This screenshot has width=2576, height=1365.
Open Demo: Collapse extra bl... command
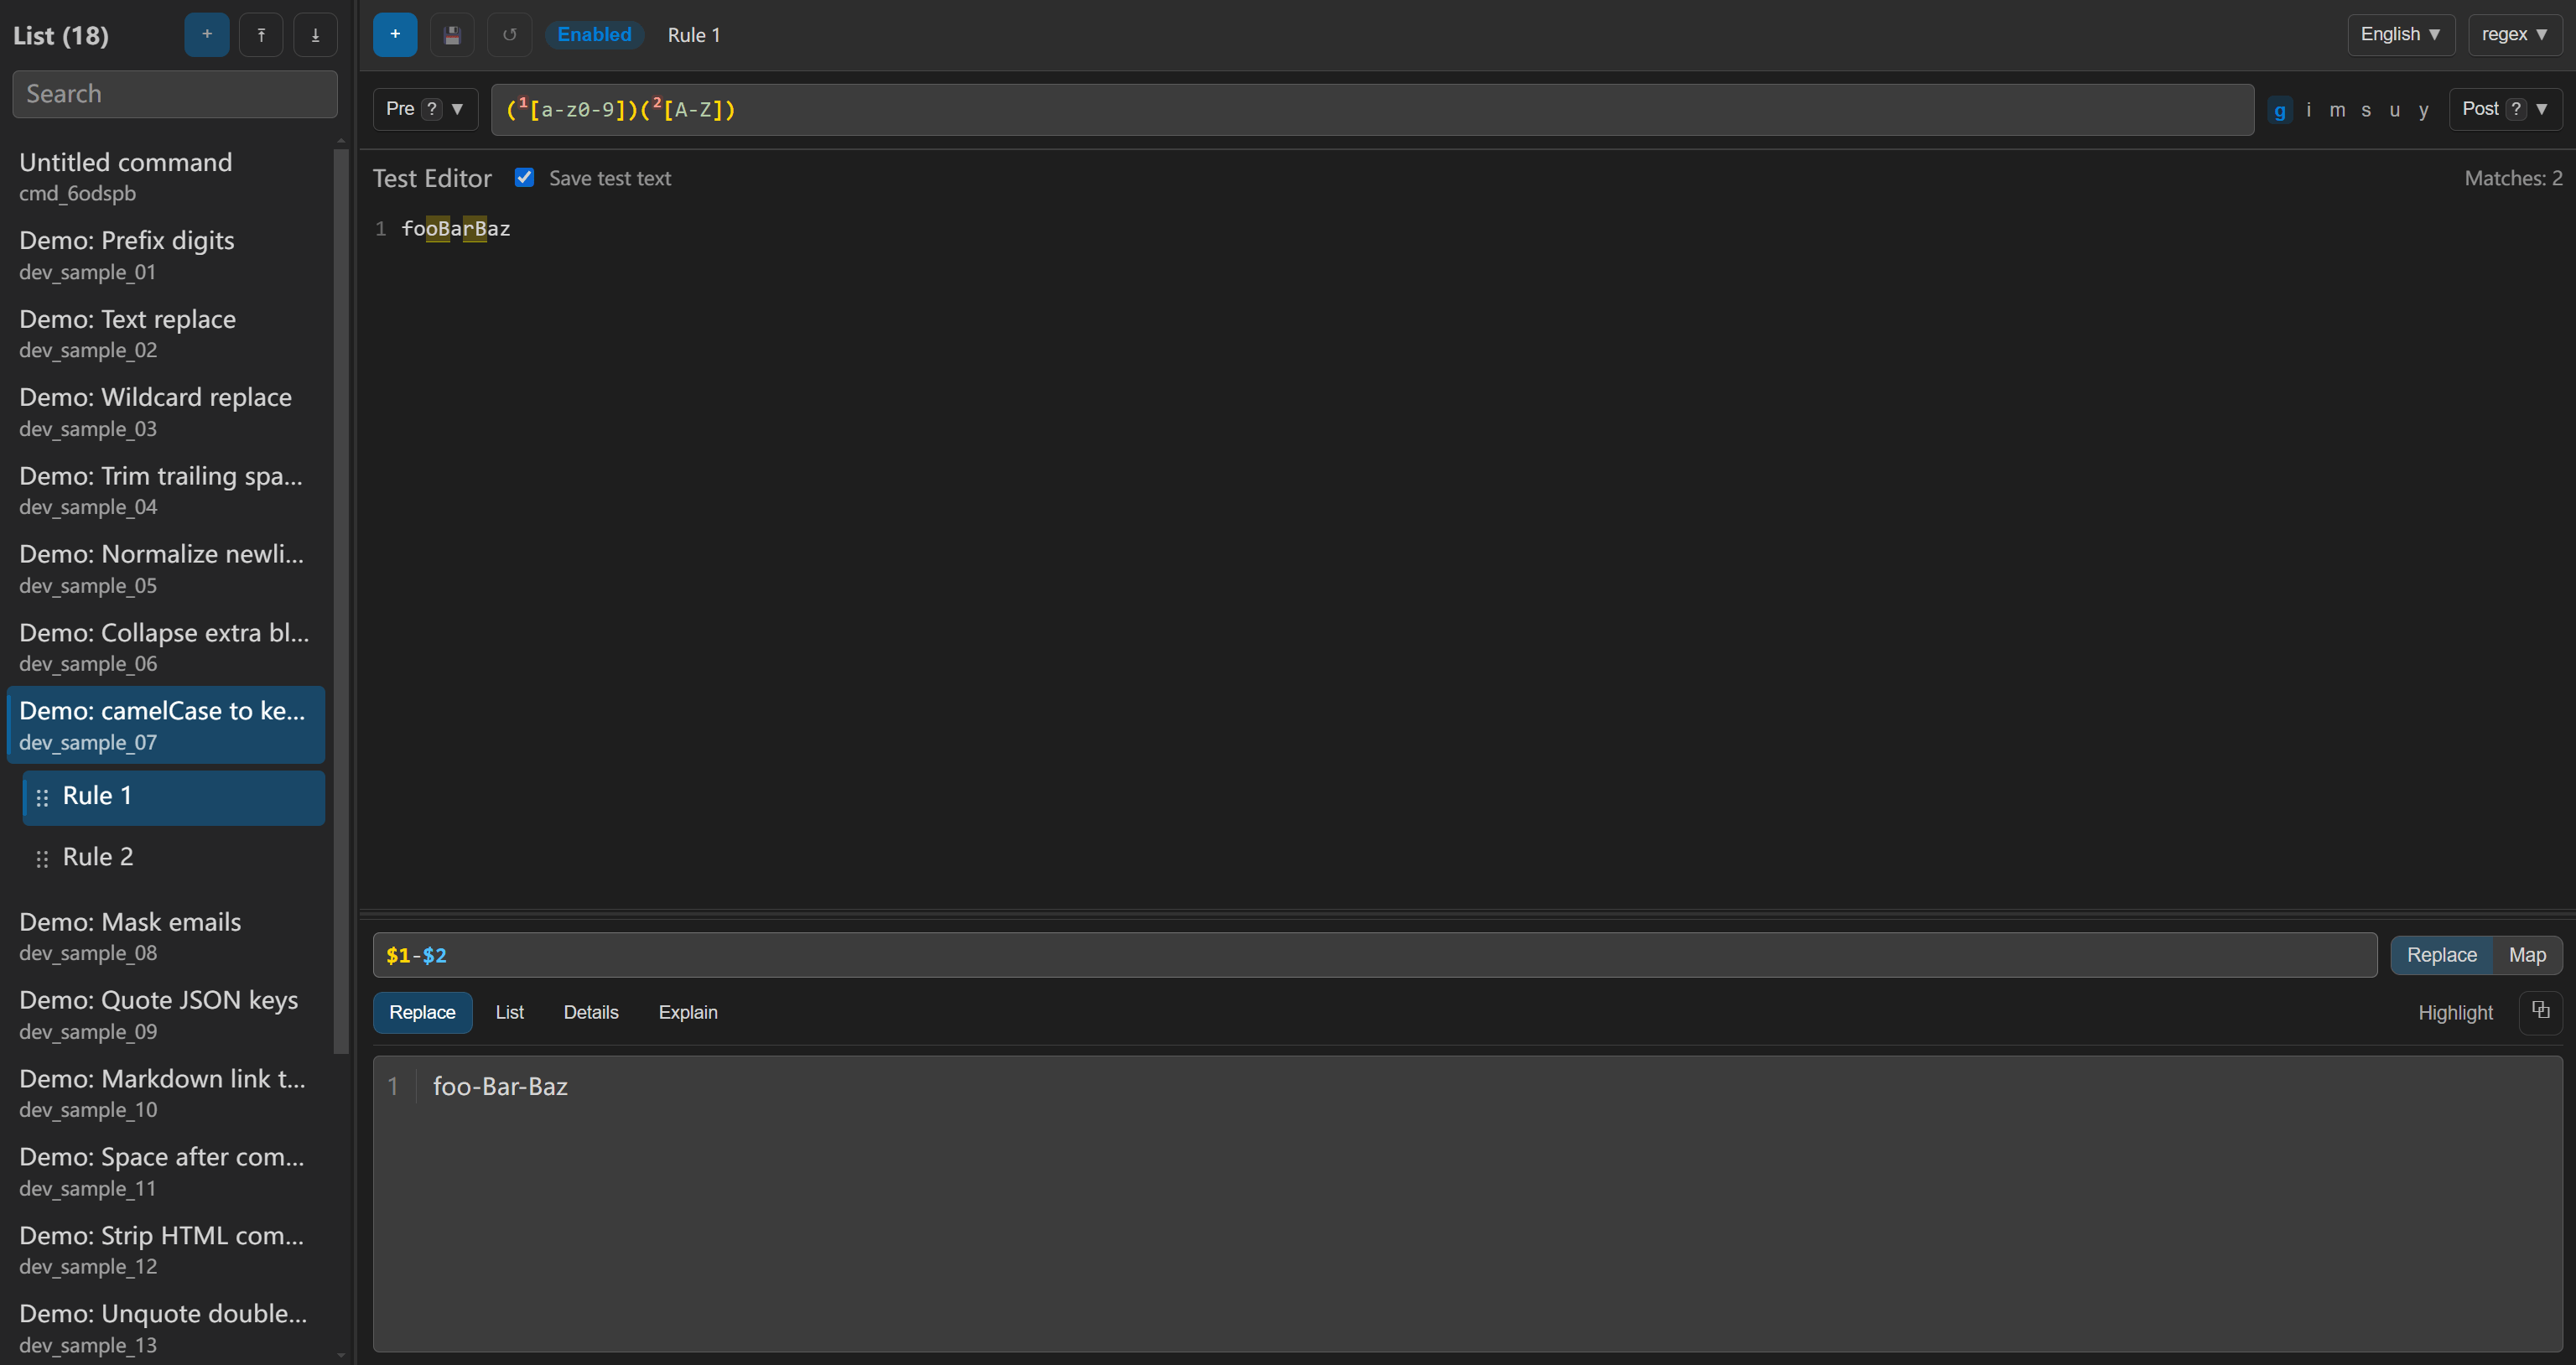coord(166,647)
